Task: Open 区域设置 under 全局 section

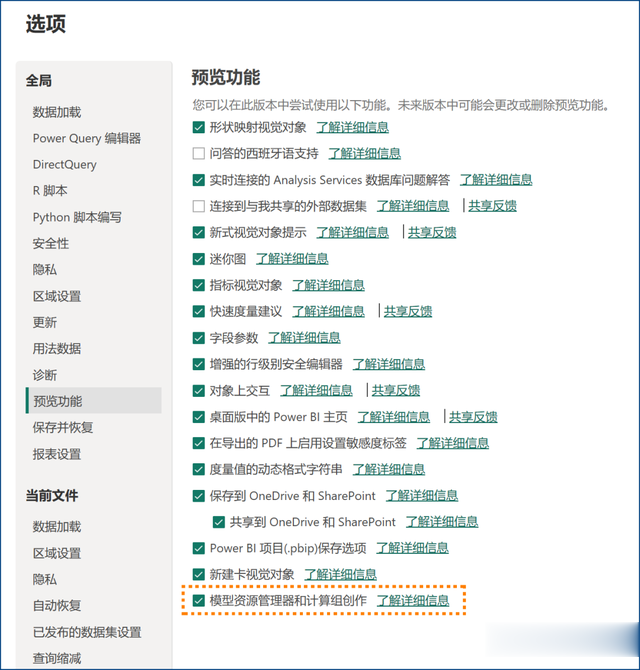Action: (57, 296)
